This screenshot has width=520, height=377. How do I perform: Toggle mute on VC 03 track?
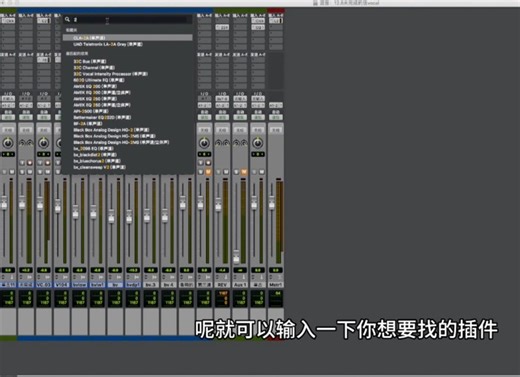(x=48, y=172)
